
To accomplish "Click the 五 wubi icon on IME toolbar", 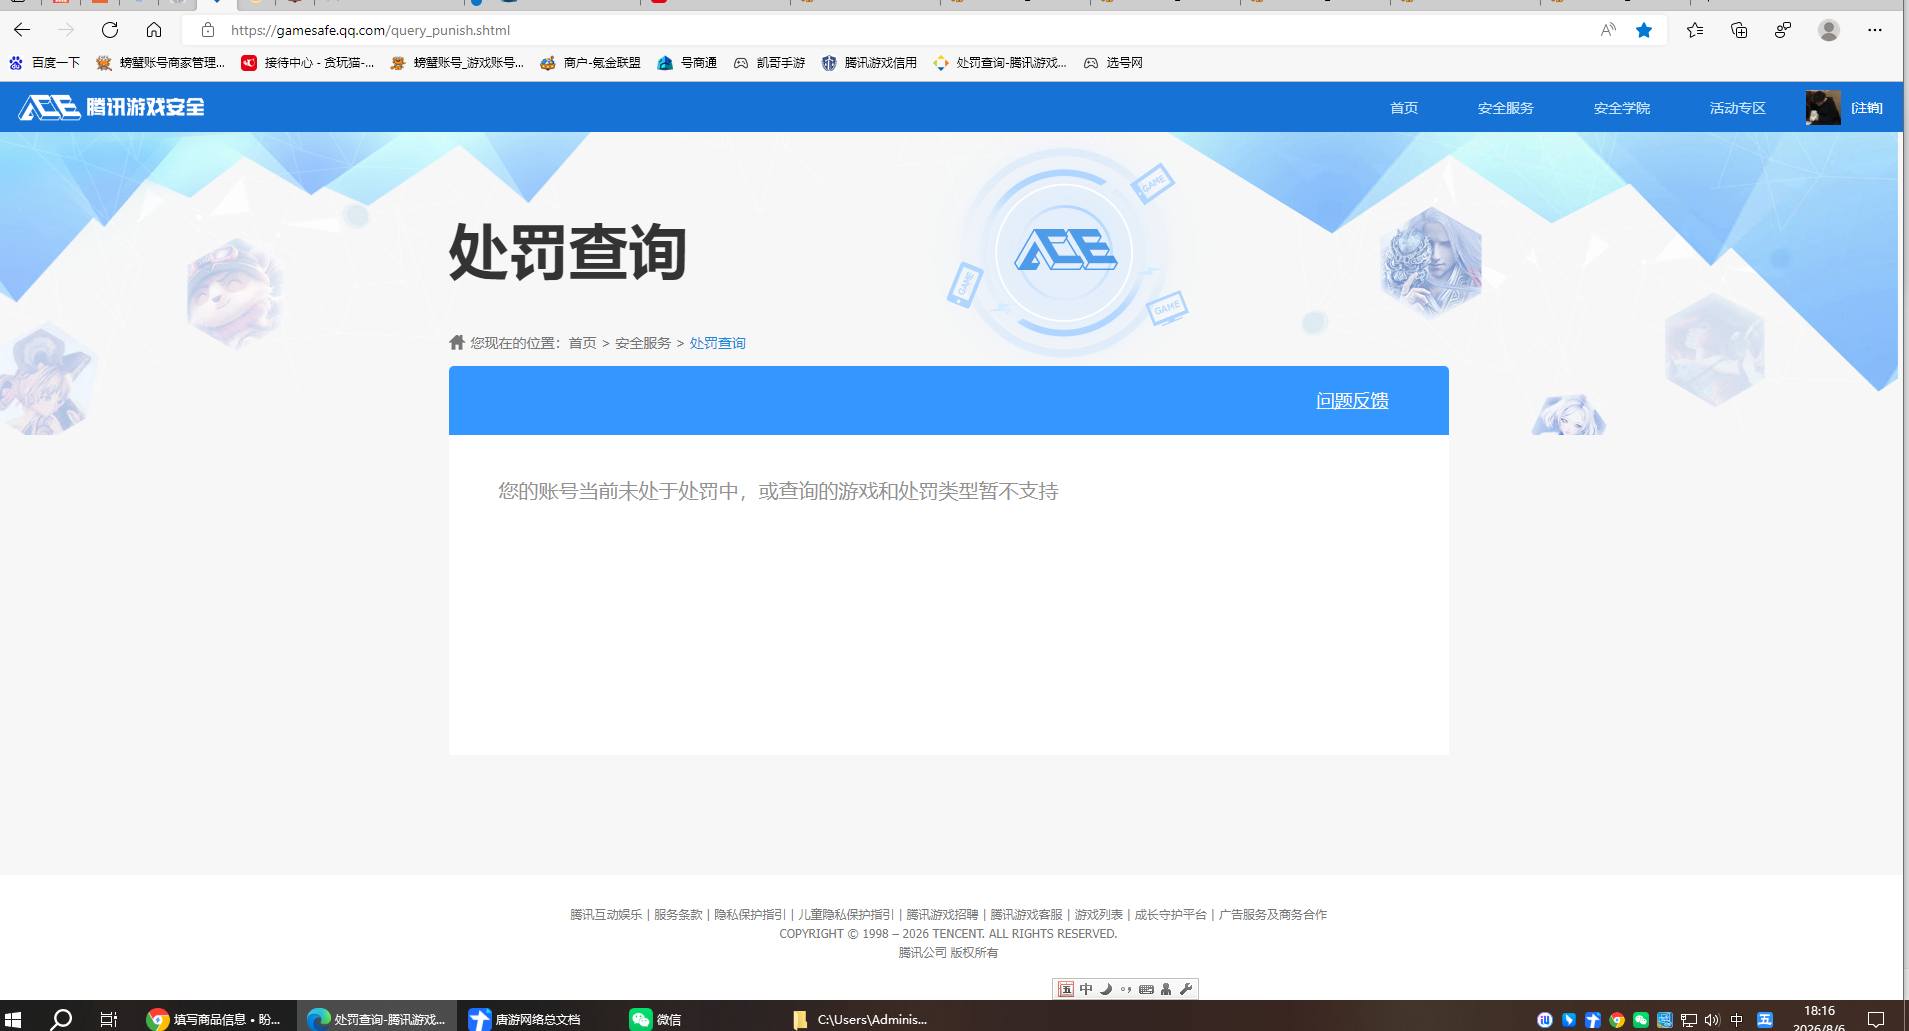I will point(1066,989).
